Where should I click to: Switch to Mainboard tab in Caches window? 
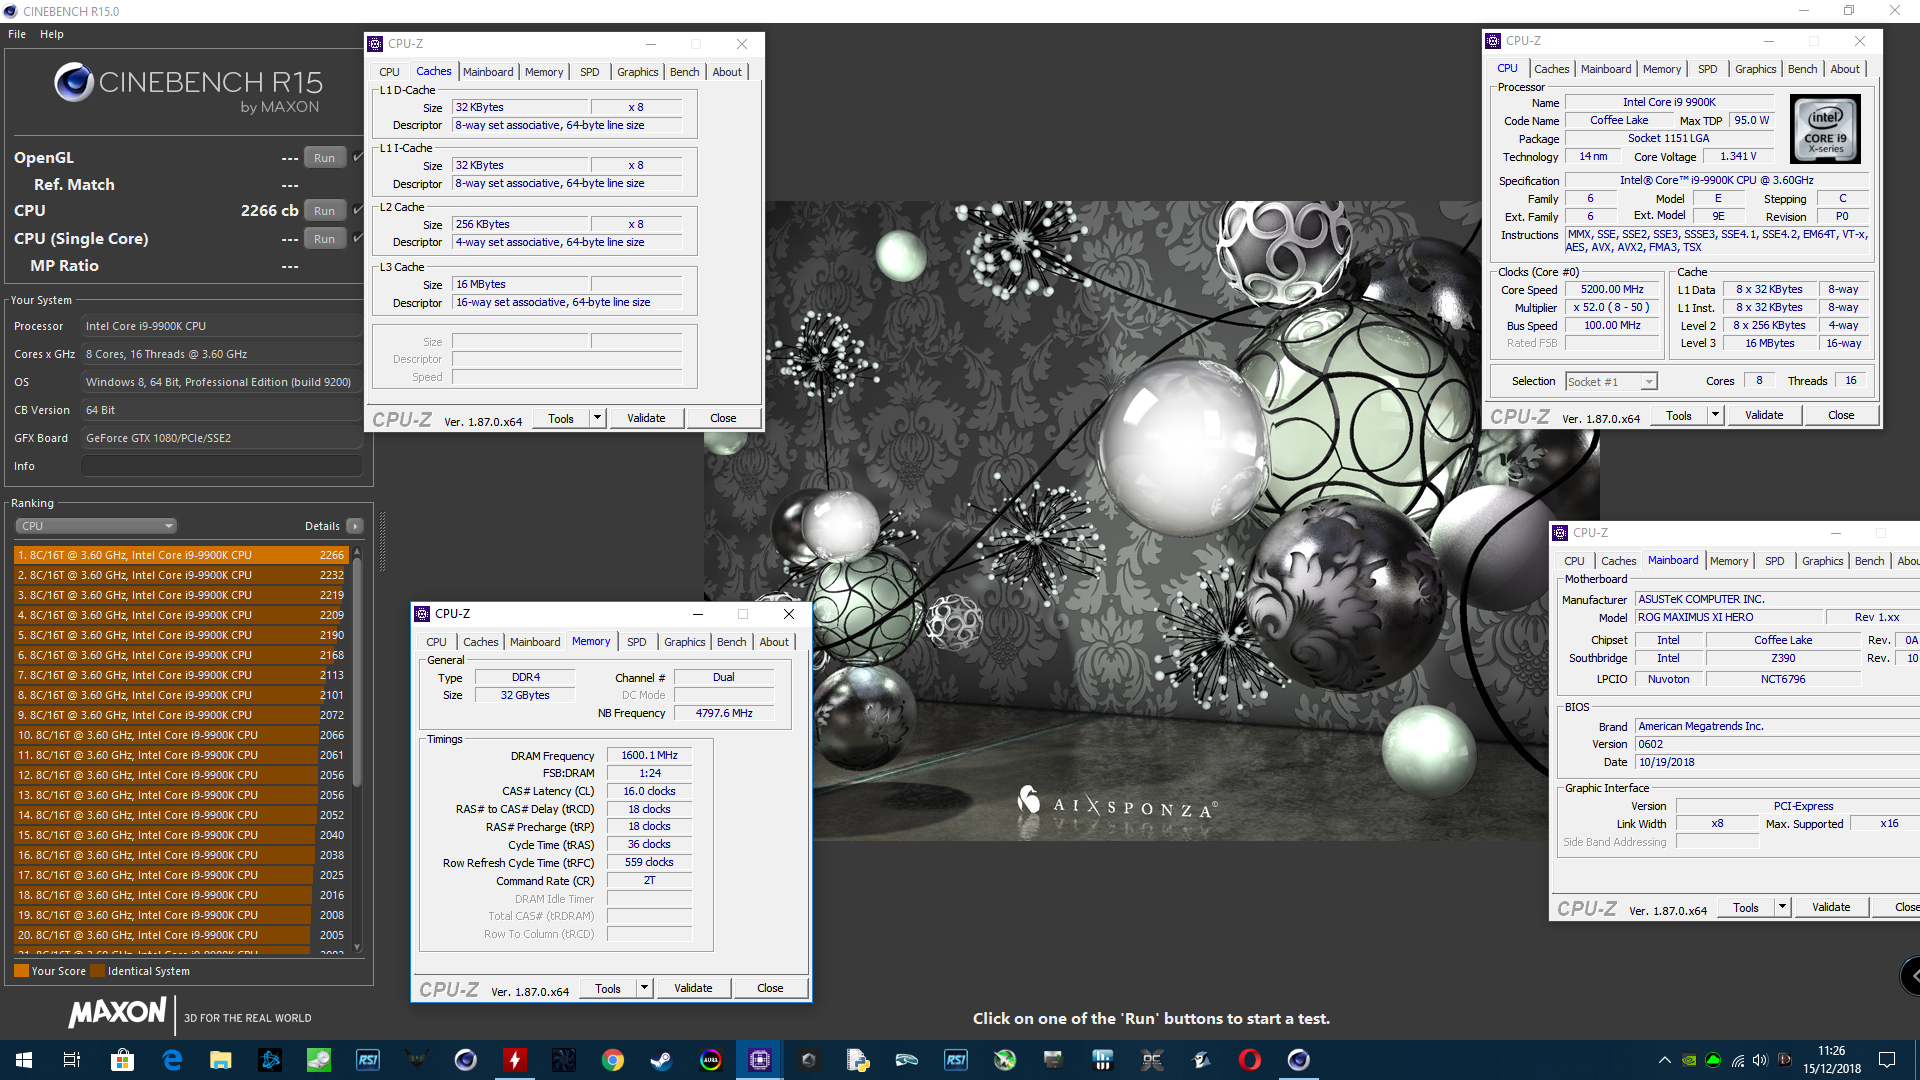pos(488,72)
